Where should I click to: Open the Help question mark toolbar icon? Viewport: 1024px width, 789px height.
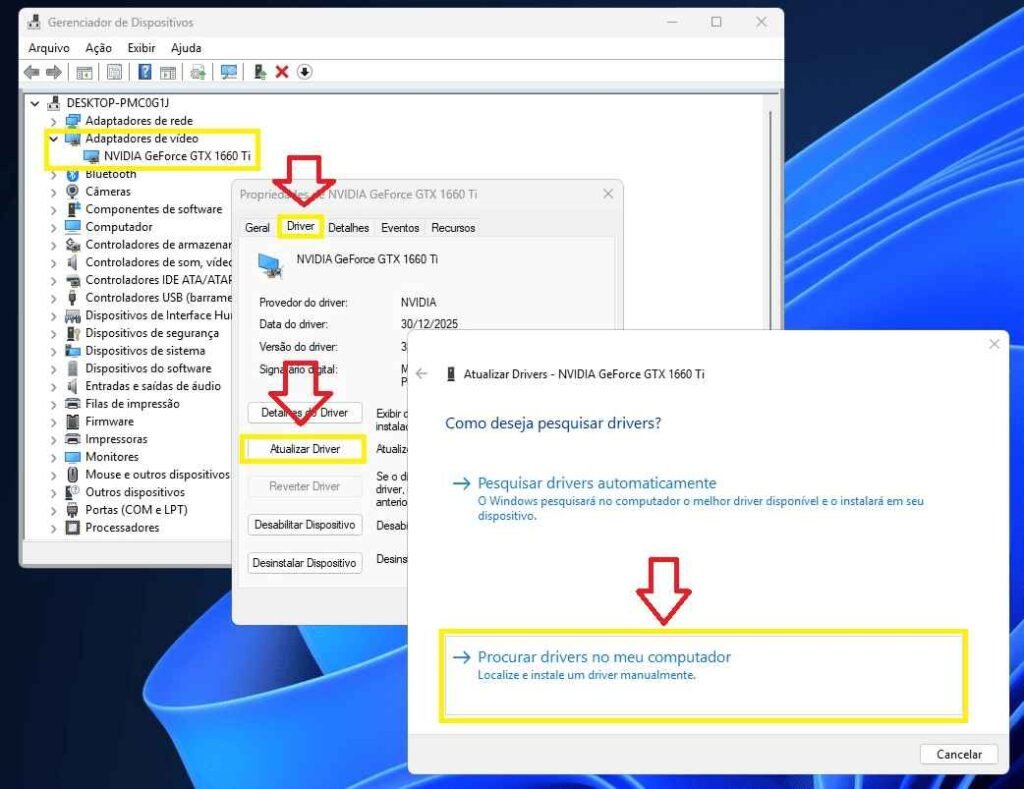click(x=147, y=71)
